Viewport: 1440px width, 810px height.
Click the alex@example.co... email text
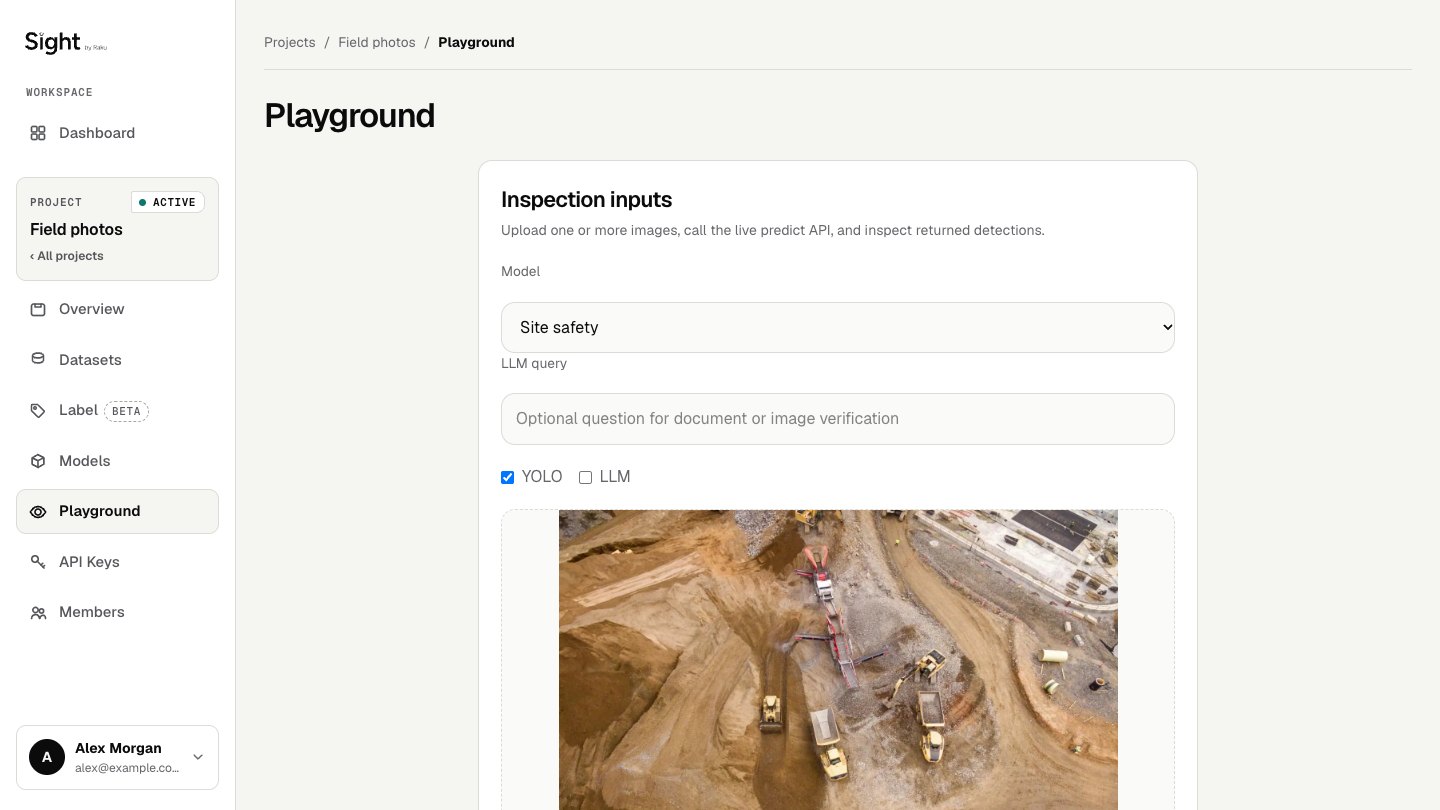127,768
